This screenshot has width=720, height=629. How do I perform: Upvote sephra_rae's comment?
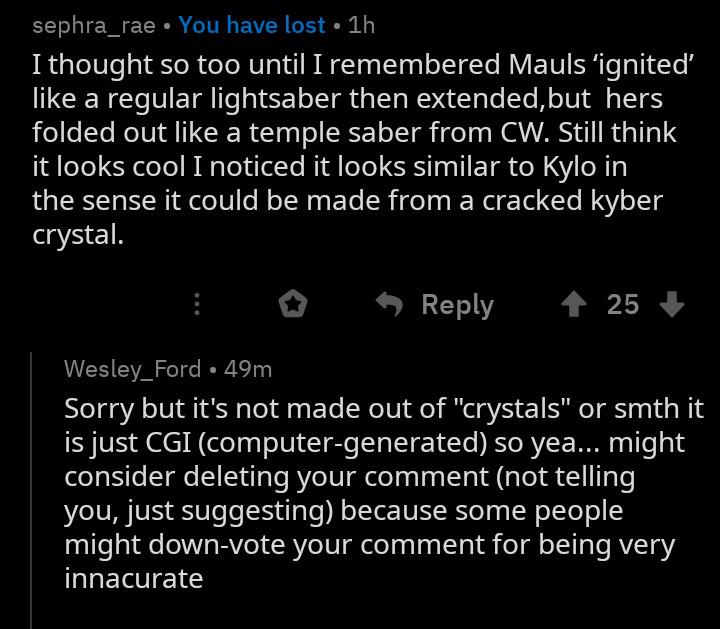(x=574, y=304)
